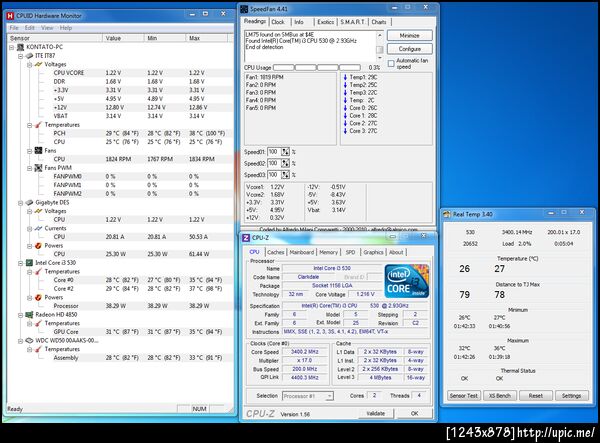Click the Gigabyte DES device icon
600x443 pixels.
[x=29, y=202]
